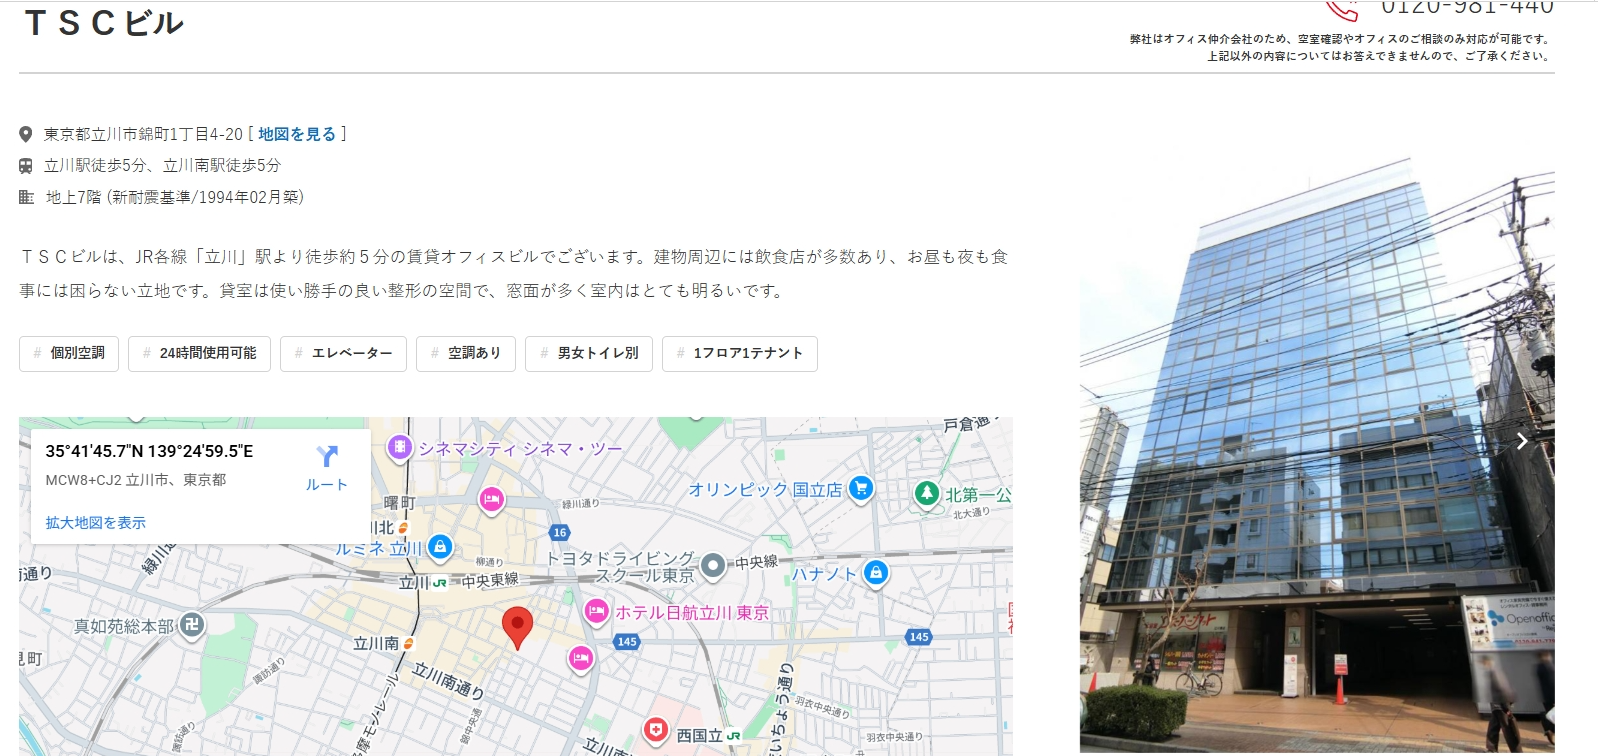Click the ホテル日航立川 hotel marker
Viewport: 1598px width, 756px height.
point(596,610)
